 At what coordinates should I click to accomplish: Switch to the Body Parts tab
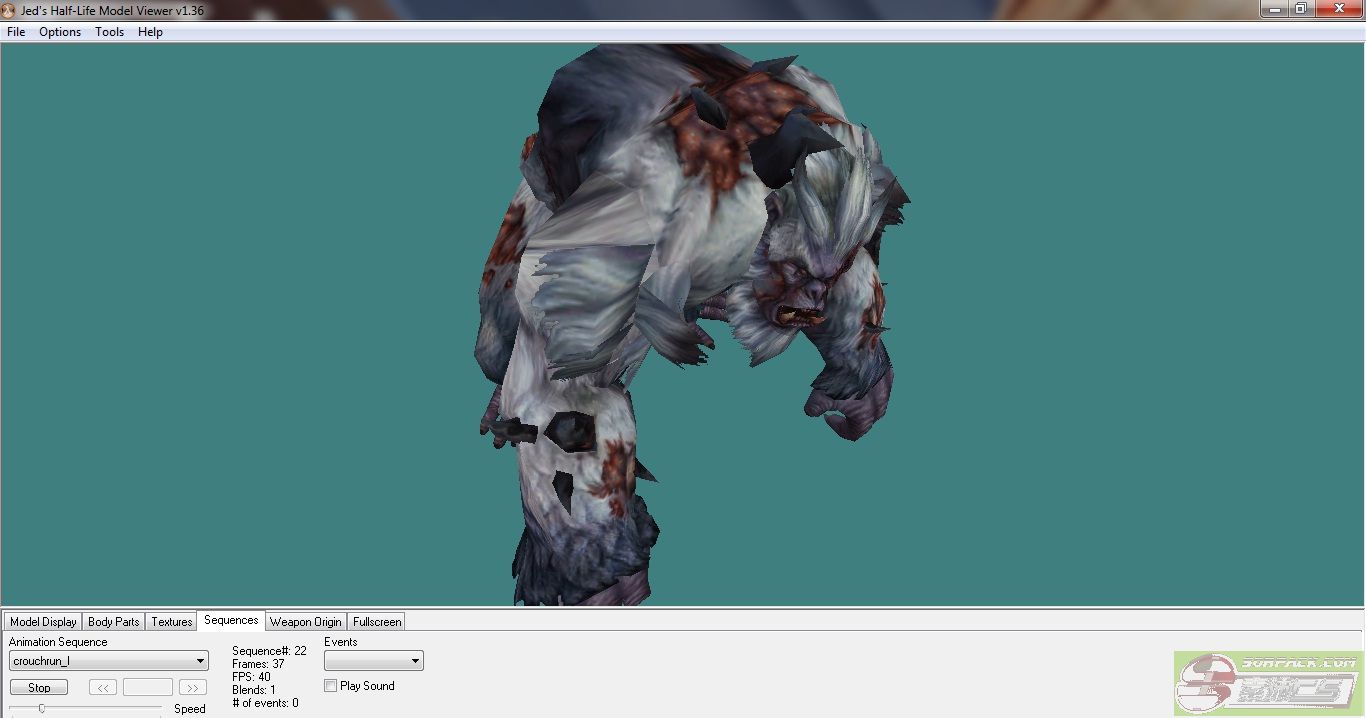(x=113, y=622)
